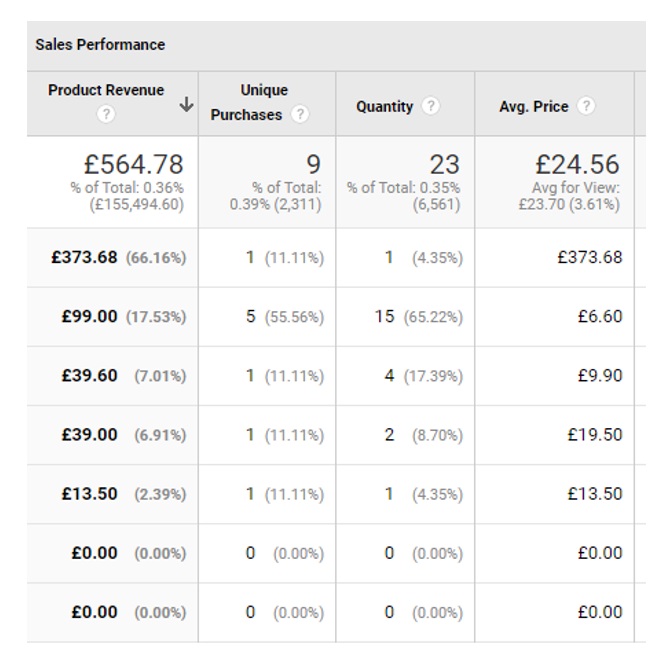655x666 pixels.
Task: Click the help icon under Product Revenue
Action: pos(106,115)
